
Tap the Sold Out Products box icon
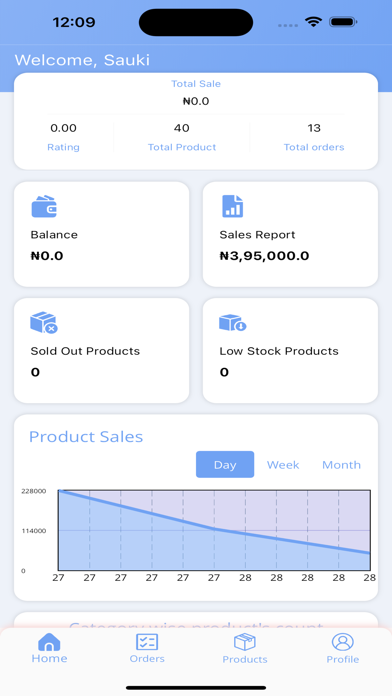pos(44,323)
